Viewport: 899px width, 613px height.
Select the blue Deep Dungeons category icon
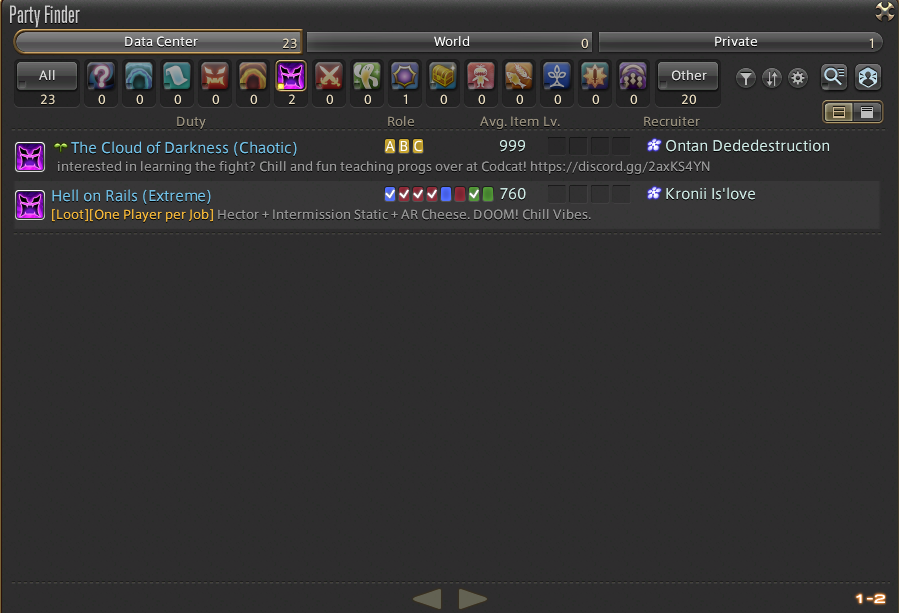point(557,76)
